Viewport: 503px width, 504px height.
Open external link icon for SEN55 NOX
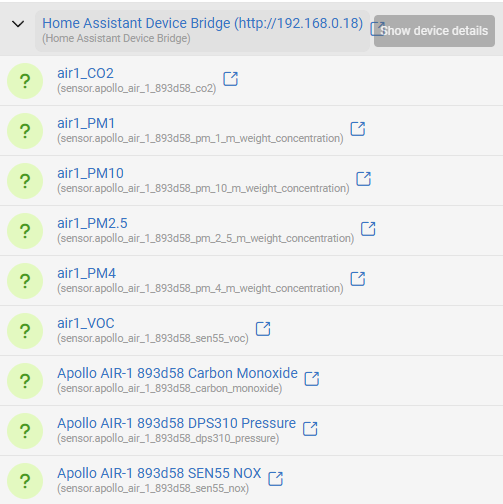275,479
